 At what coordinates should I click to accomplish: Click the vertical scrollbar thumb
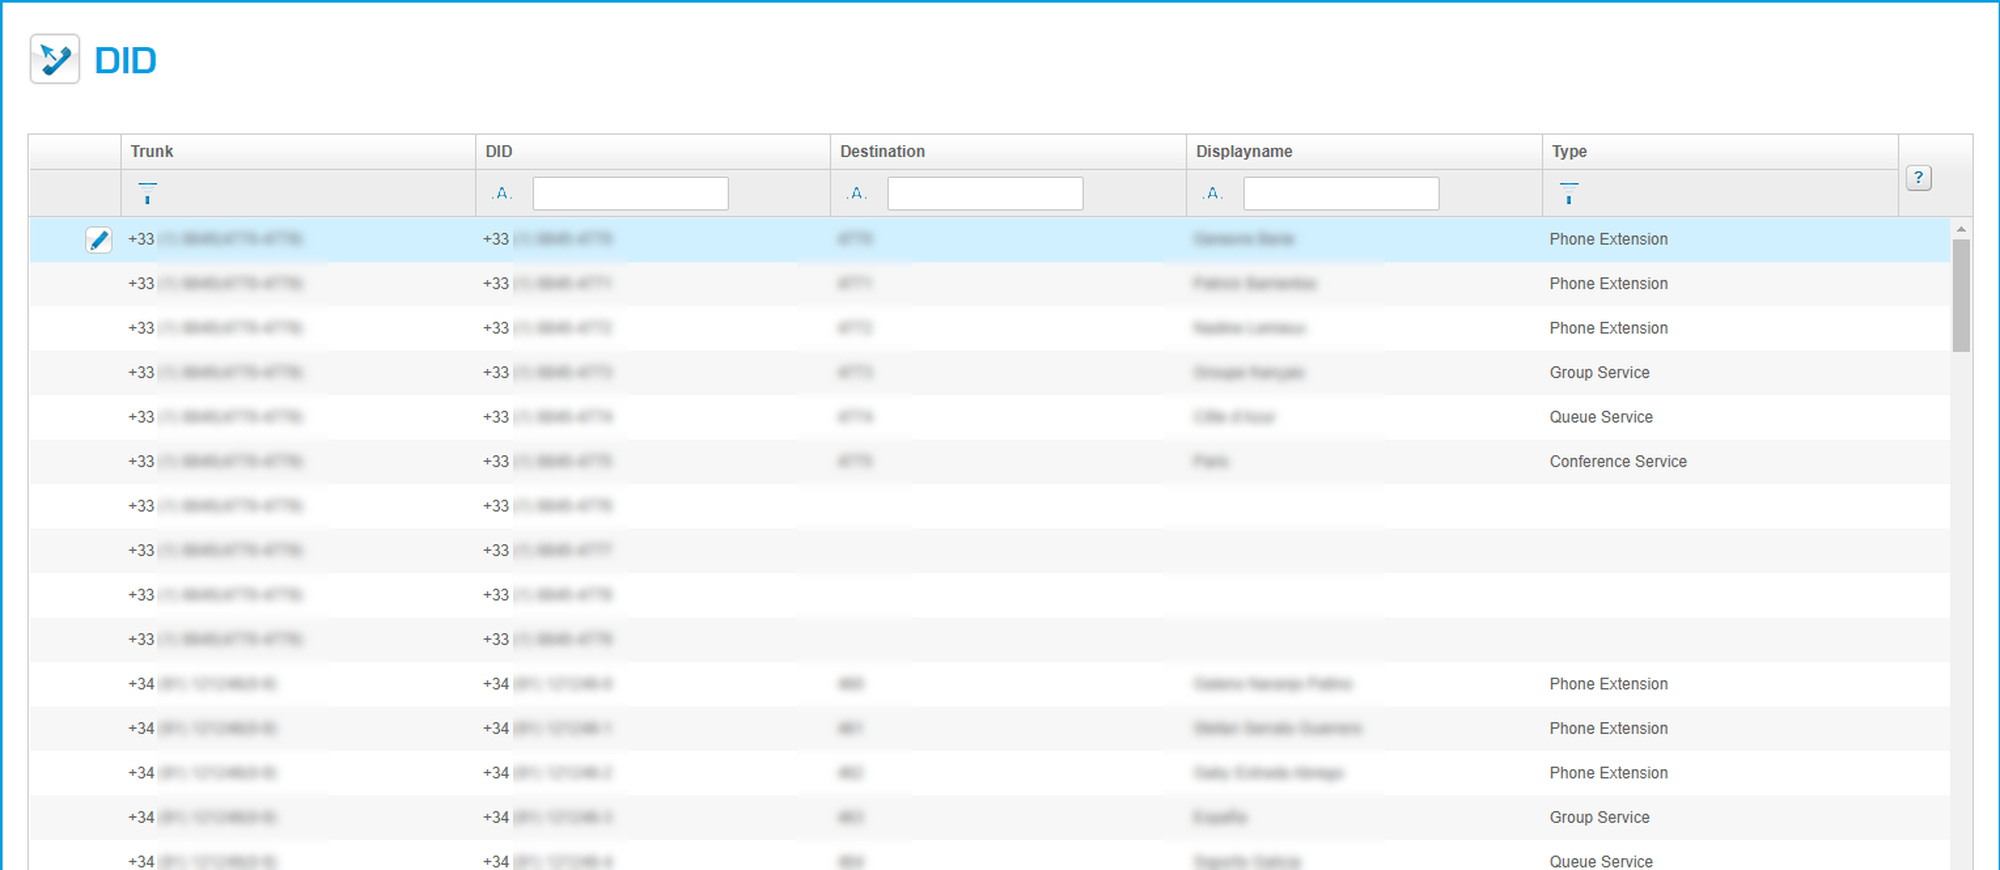tap(1961, 295)
